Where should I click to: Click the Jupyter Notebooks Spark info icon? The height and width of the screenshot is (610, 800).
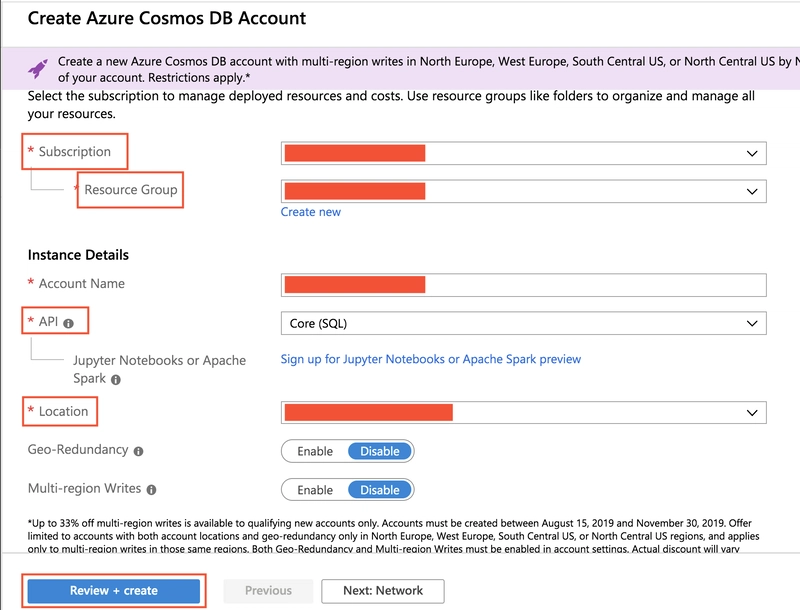tap(116, 380)
